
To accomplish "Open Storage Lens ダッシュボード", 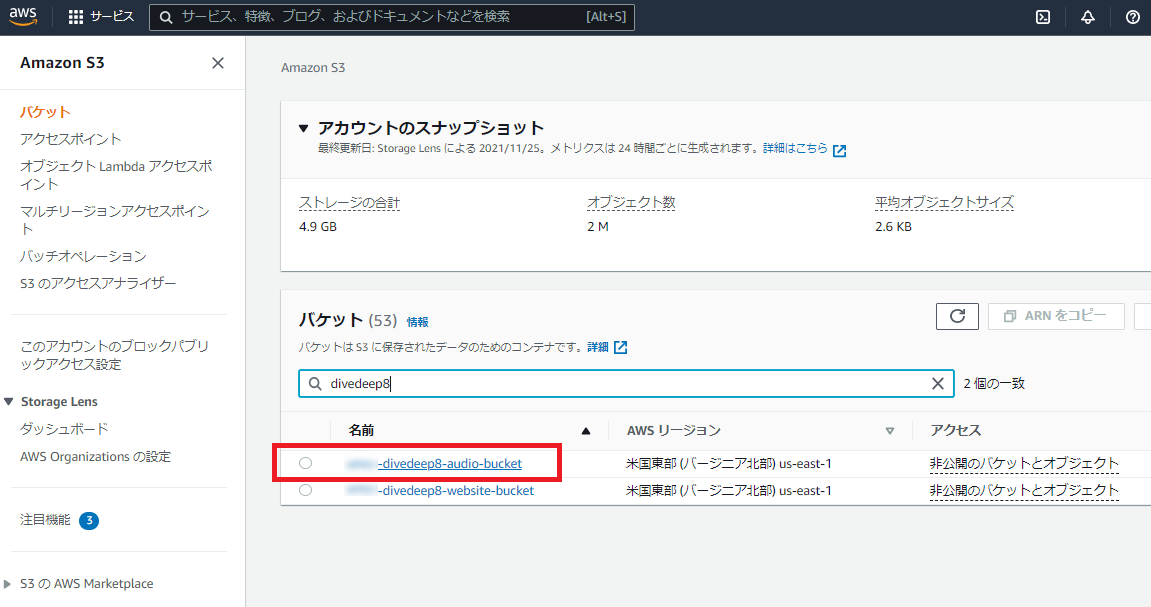I will 64,429.
